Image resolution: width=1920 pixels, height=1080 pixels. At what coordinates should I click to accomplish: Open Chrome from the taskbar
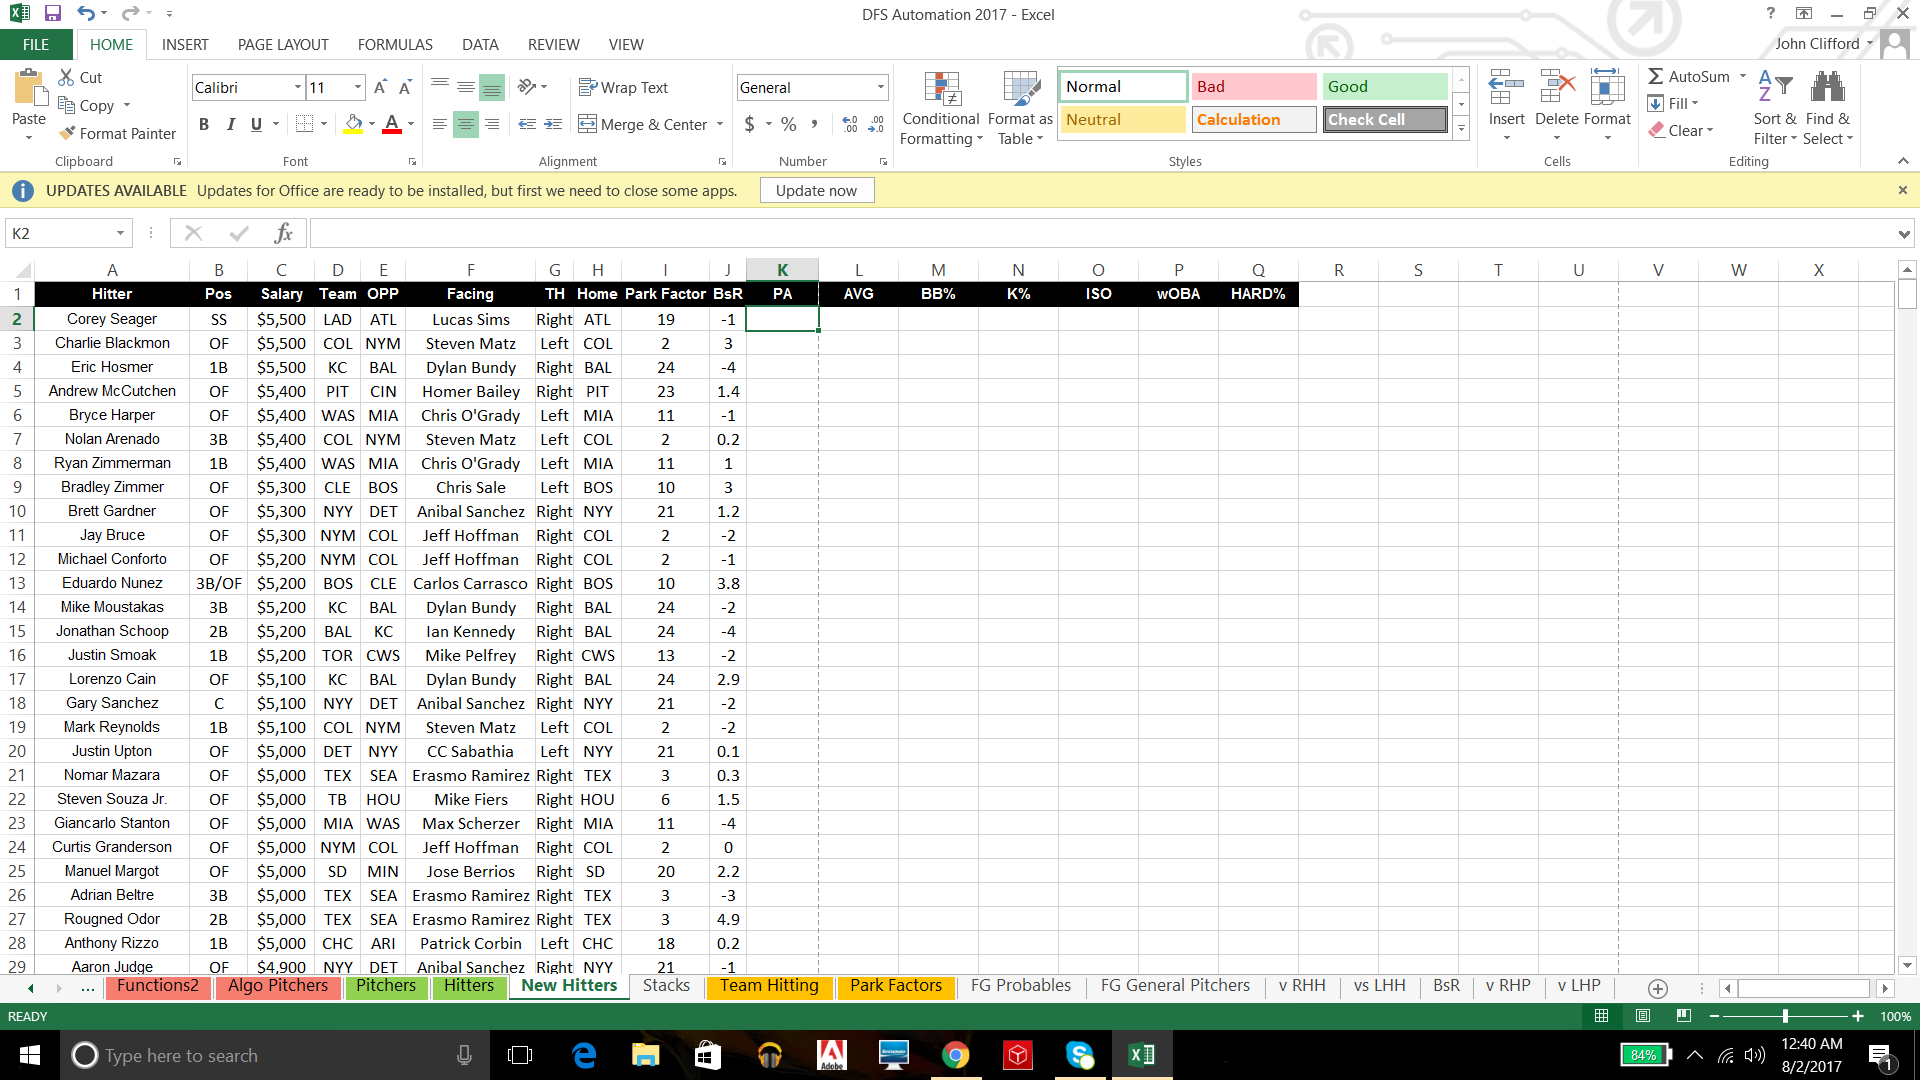click(x=955, y=1056)
